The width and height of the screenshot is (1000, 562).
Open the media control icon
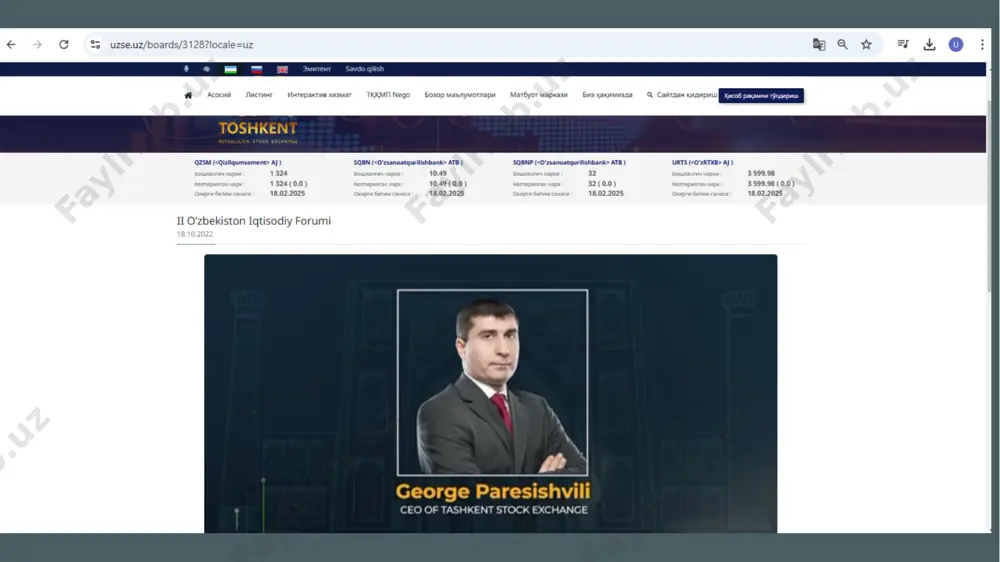click(903, 44)
